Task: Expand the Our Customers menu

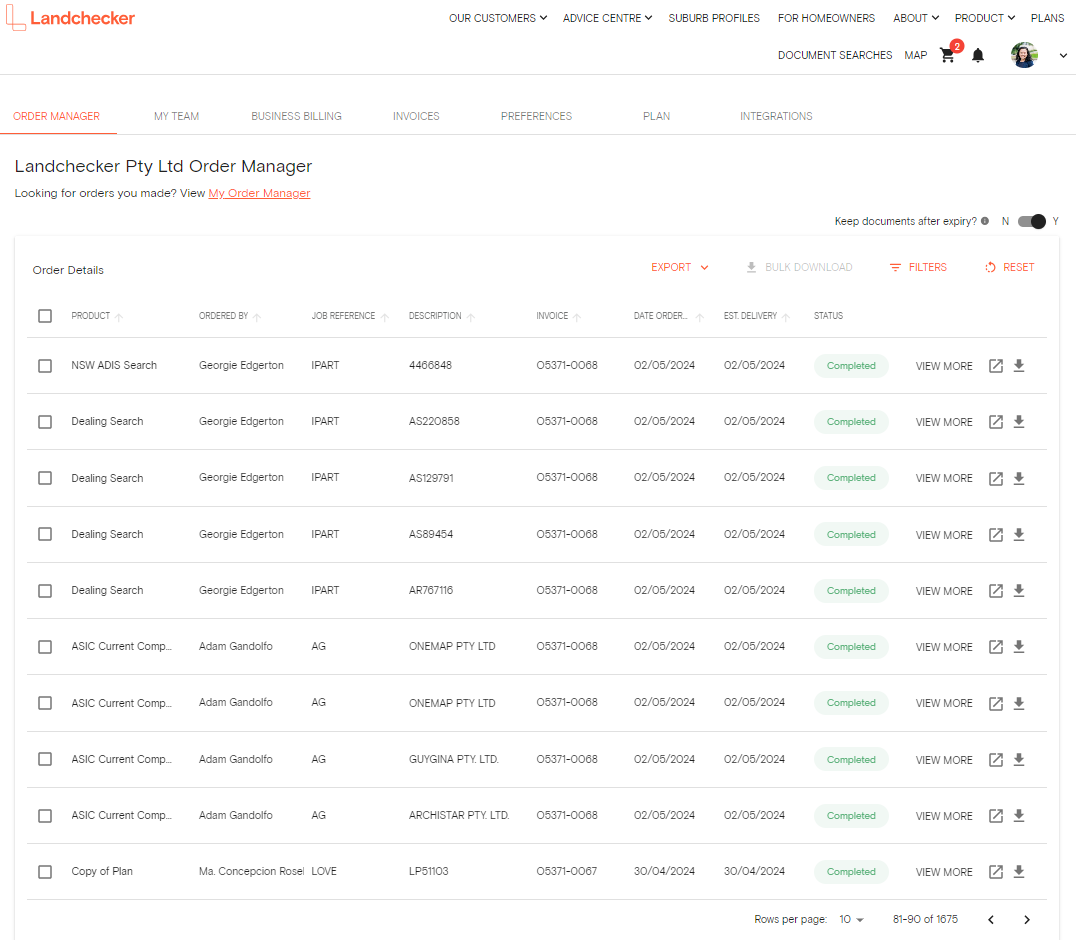Action: (498, 18)
